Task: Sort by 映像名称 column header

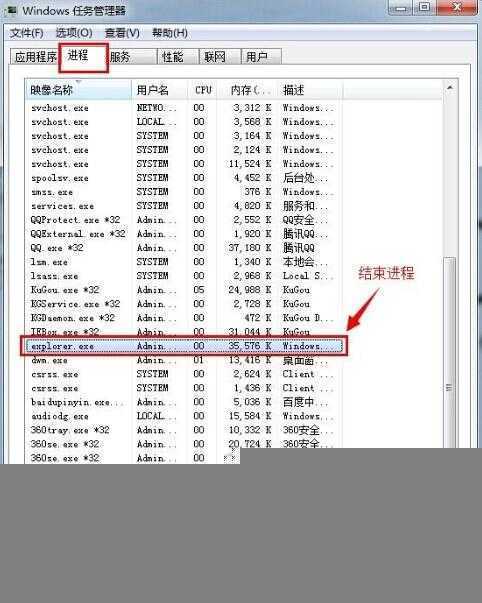Action: point(78,90)
